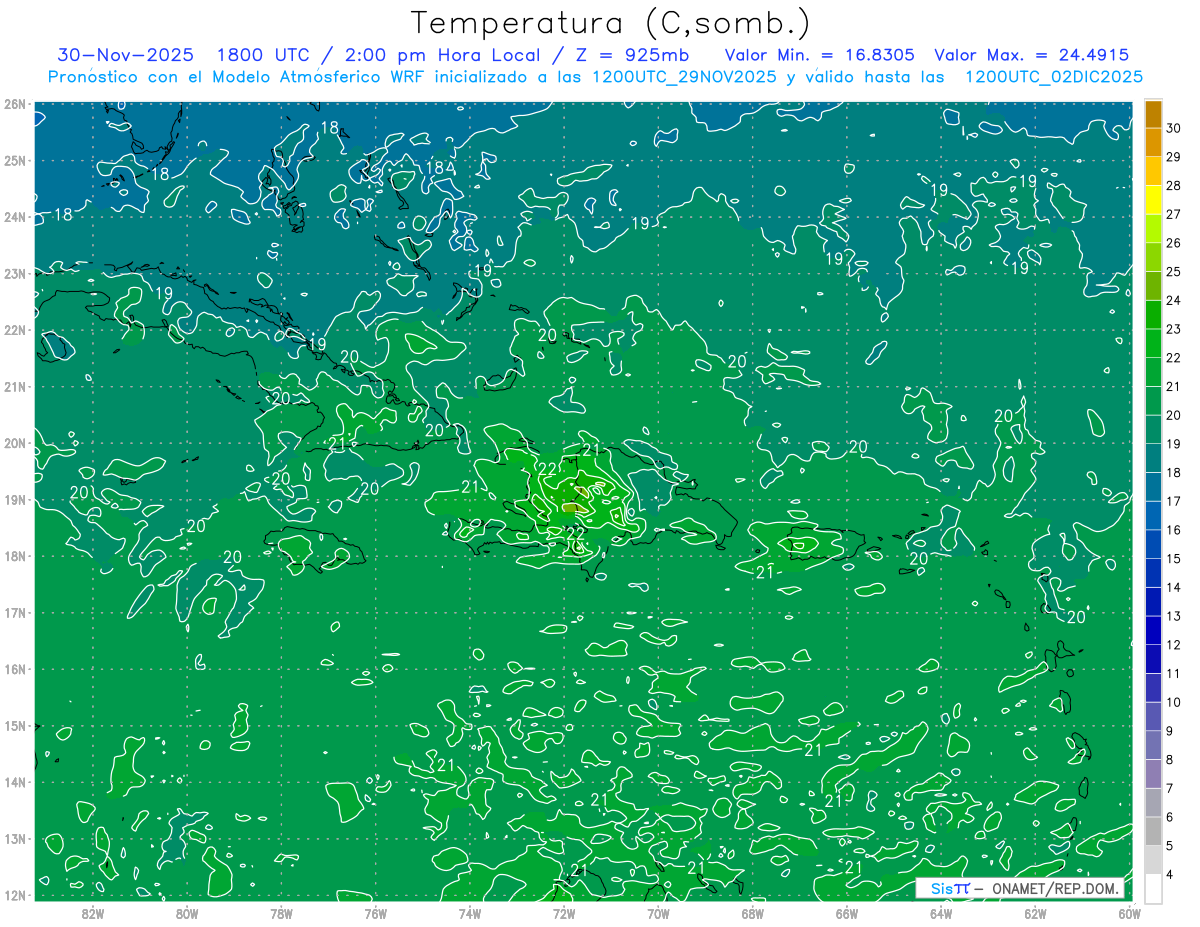Click the color bar legend value 29
The width and height of the screenshot is (1200, 927).
tap(1172, 157)
